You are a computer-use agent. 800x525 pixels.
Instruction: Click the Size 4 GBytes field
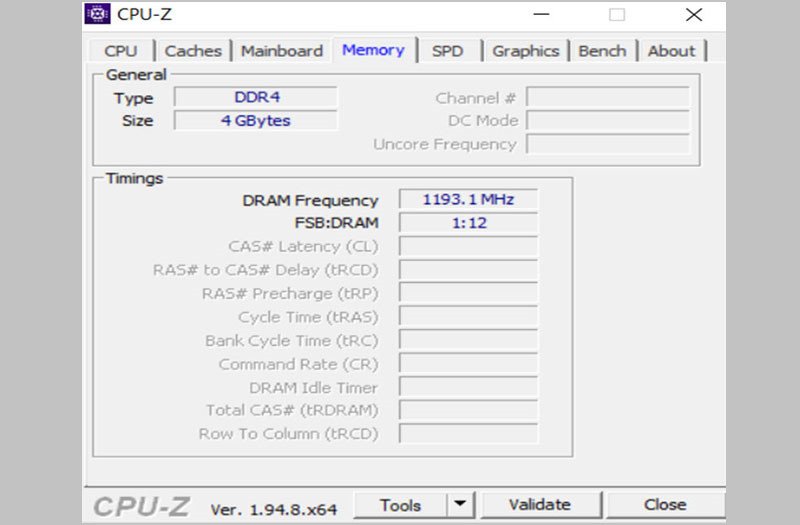click(256, 121)
